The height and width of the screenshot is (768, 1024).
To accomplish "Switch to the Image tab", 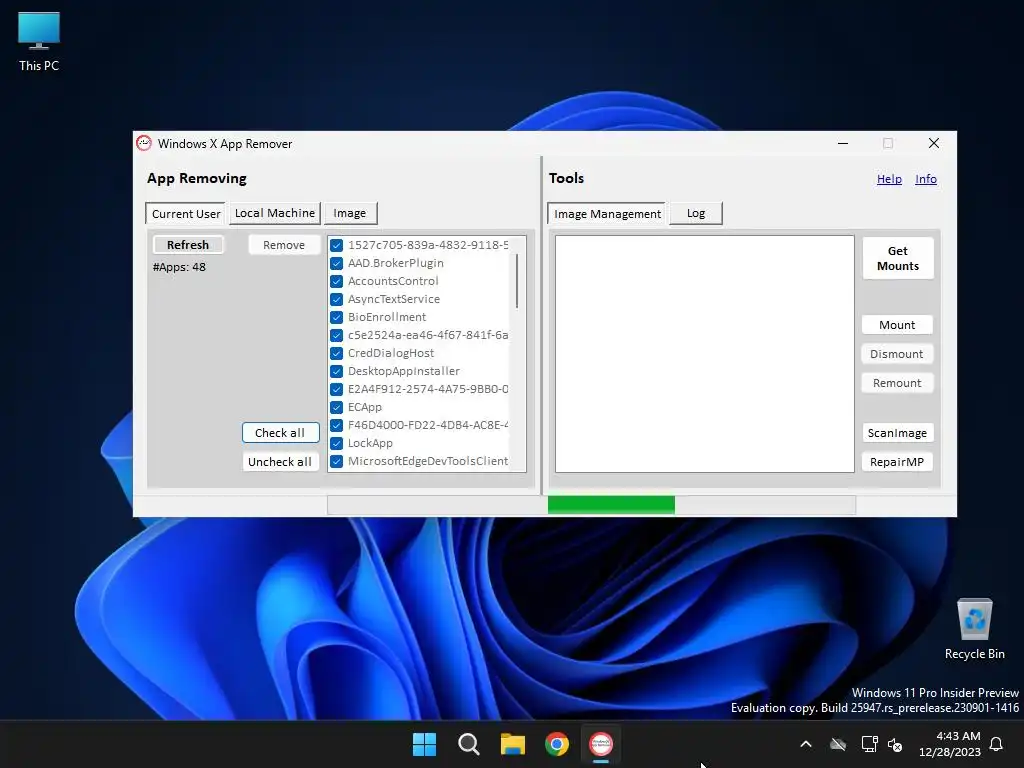I will 350,213.
